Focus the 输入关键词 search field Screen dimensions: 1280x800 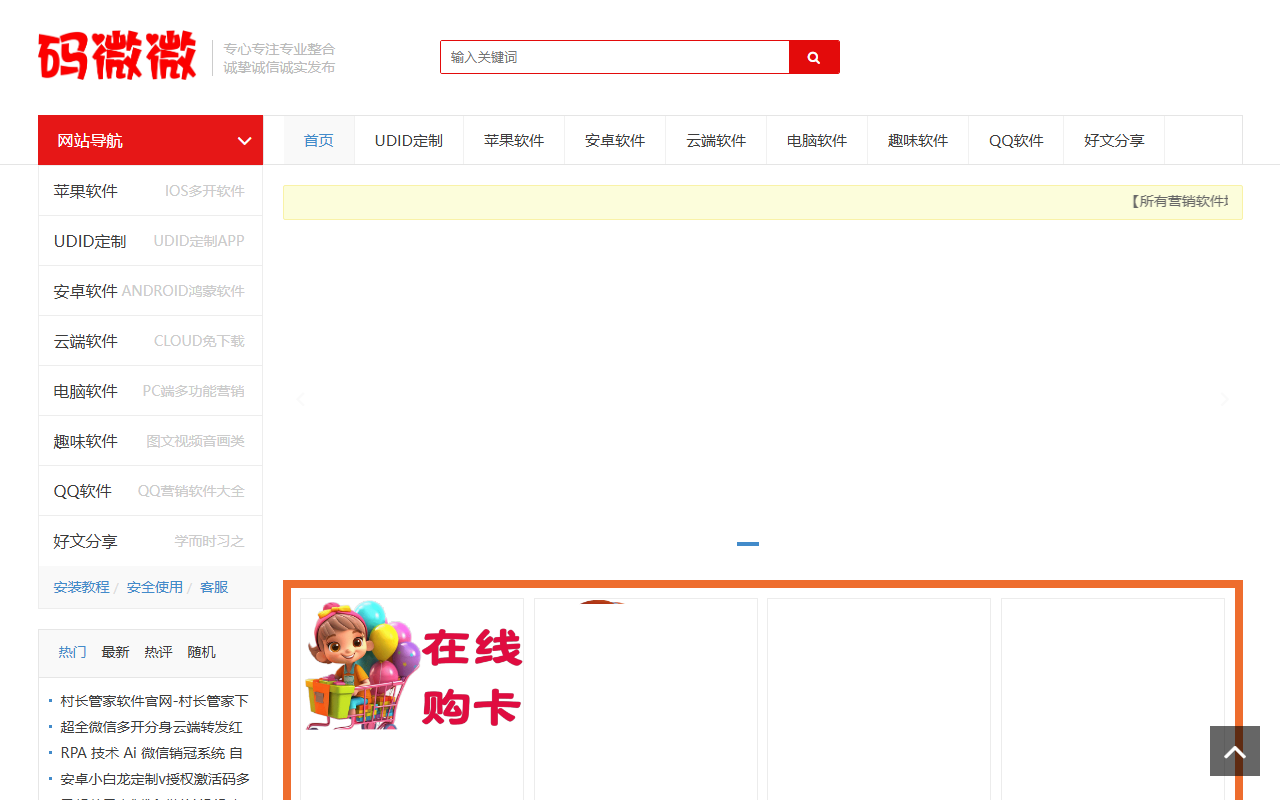pos(615,57)
